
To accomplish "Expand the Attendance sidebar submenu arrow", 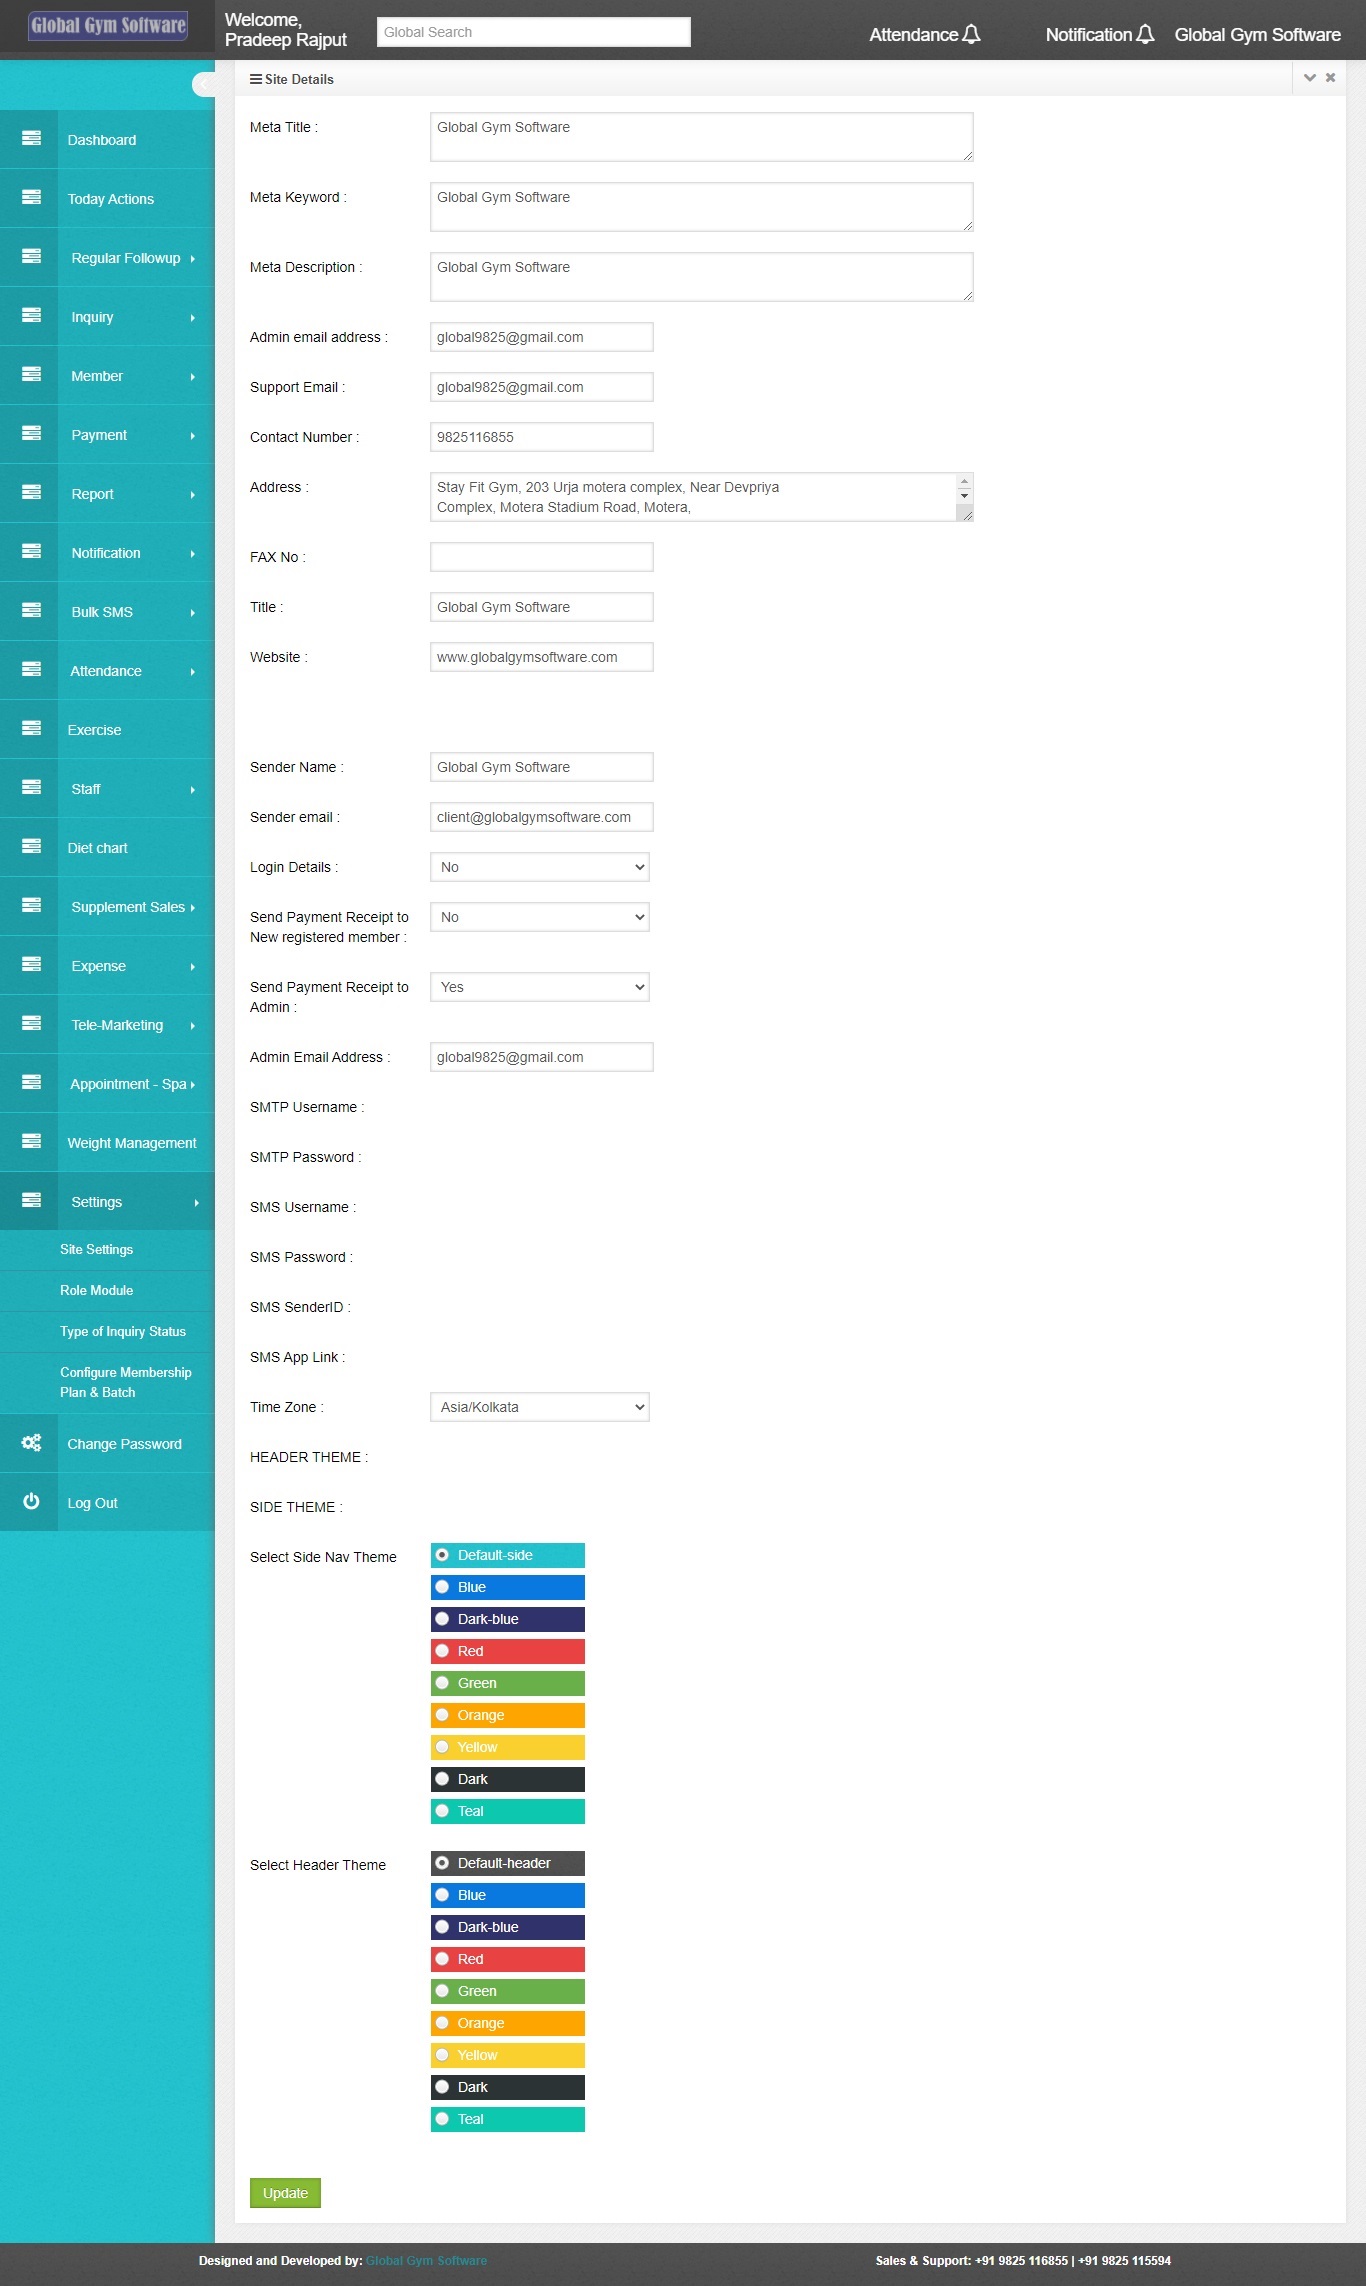I will 193,672.
